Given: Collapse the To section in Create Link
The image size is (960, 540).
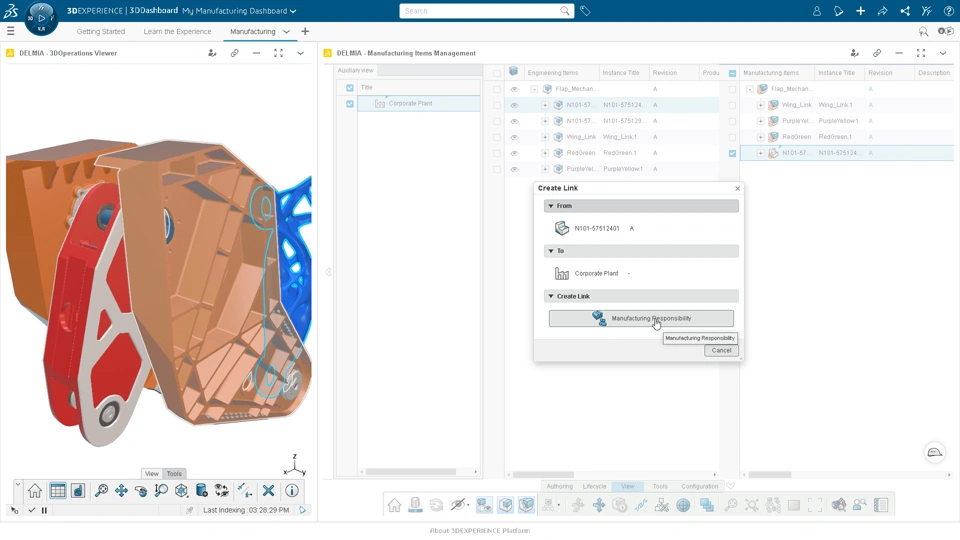Looking at the screenshot, I should pos(551,251).
